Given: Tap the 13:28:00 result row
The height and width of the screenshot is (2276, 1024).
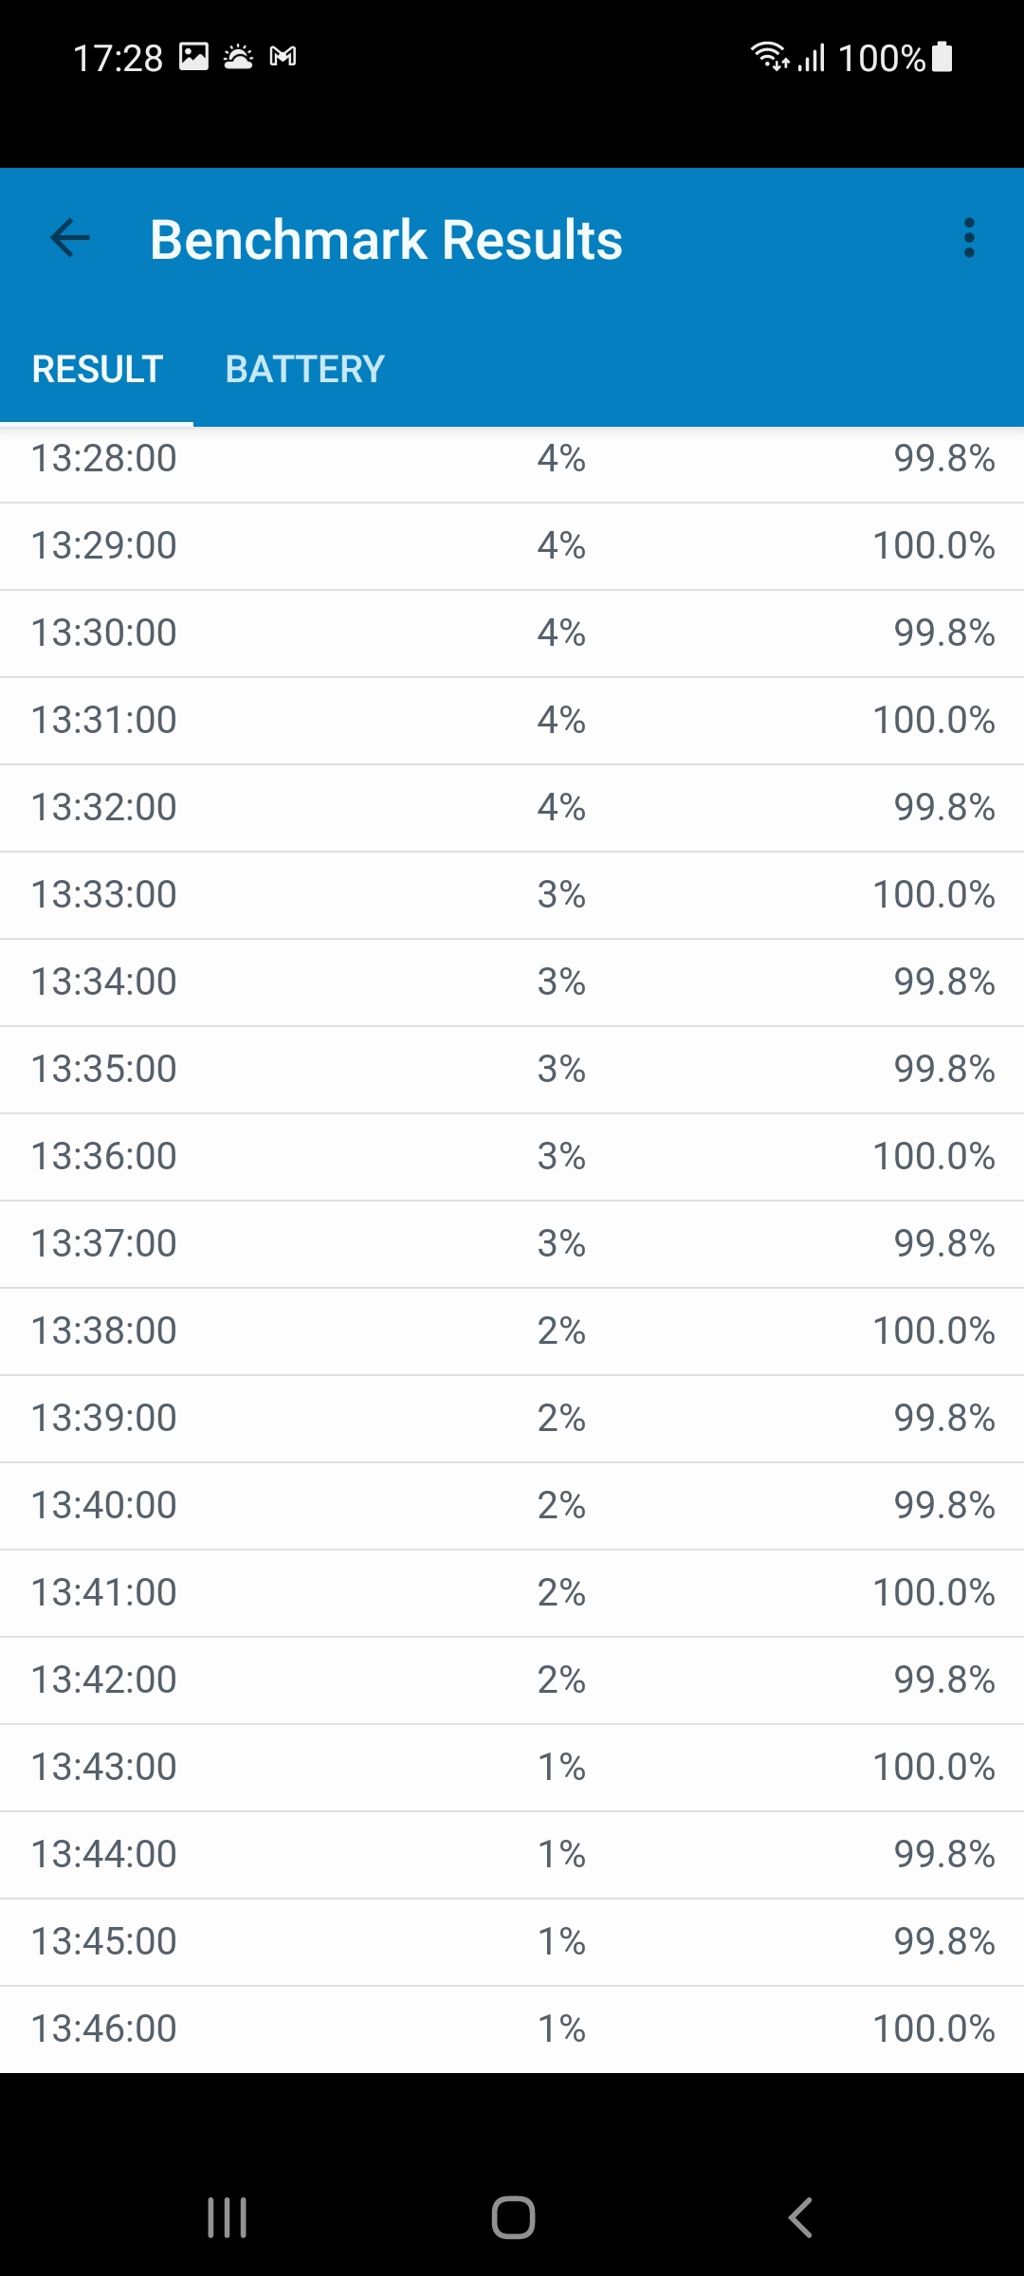Looking at the screenshot, I should tap(512, 459).
